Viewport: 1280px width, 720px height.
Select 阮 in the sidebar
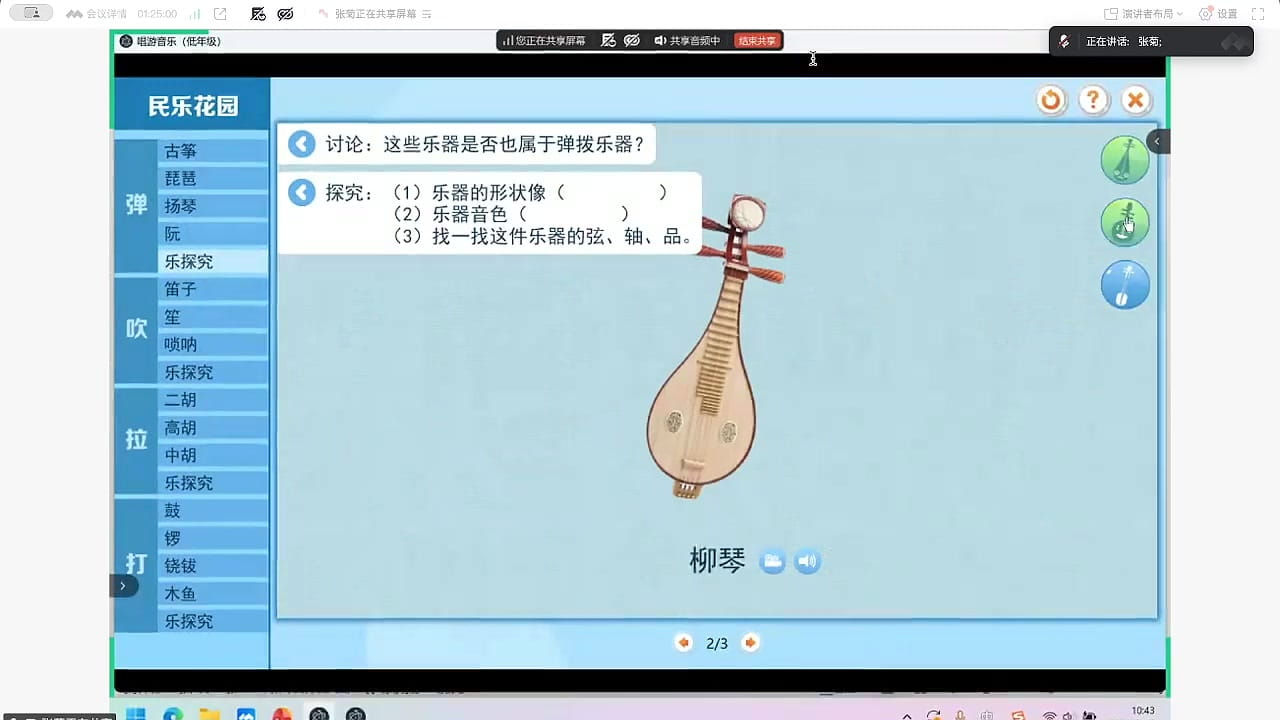[213, 234]
